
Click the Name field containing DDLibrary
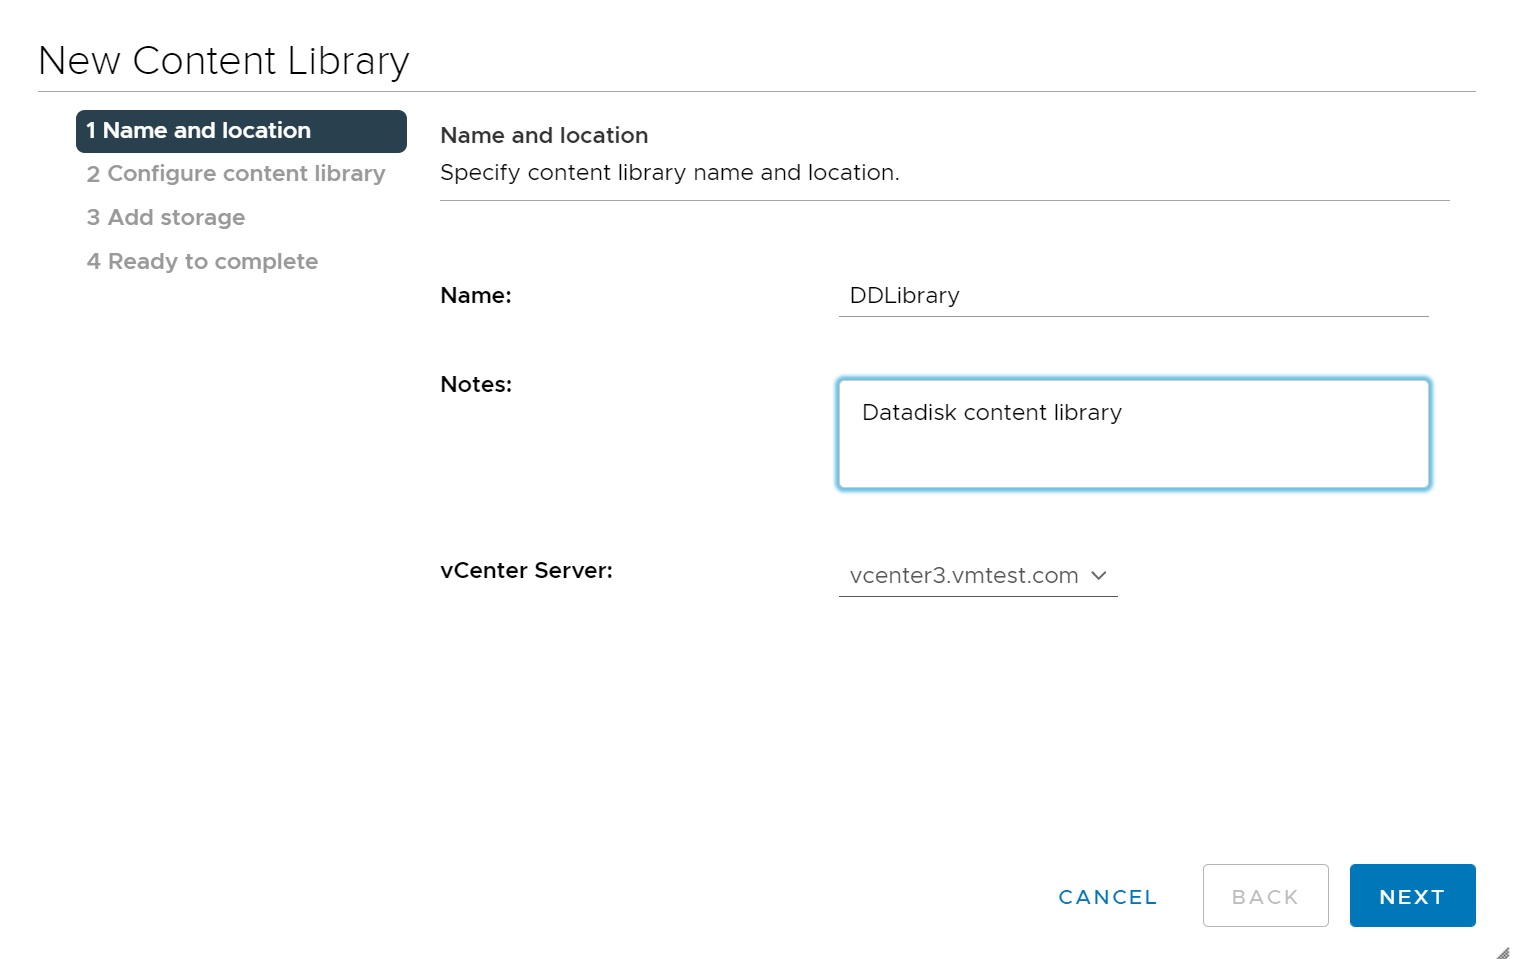1132,296
